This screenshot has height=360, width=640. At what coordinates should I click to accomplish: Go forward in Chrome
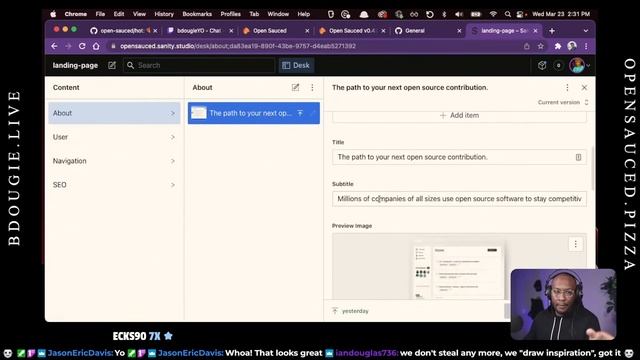[x=68, y=46]
